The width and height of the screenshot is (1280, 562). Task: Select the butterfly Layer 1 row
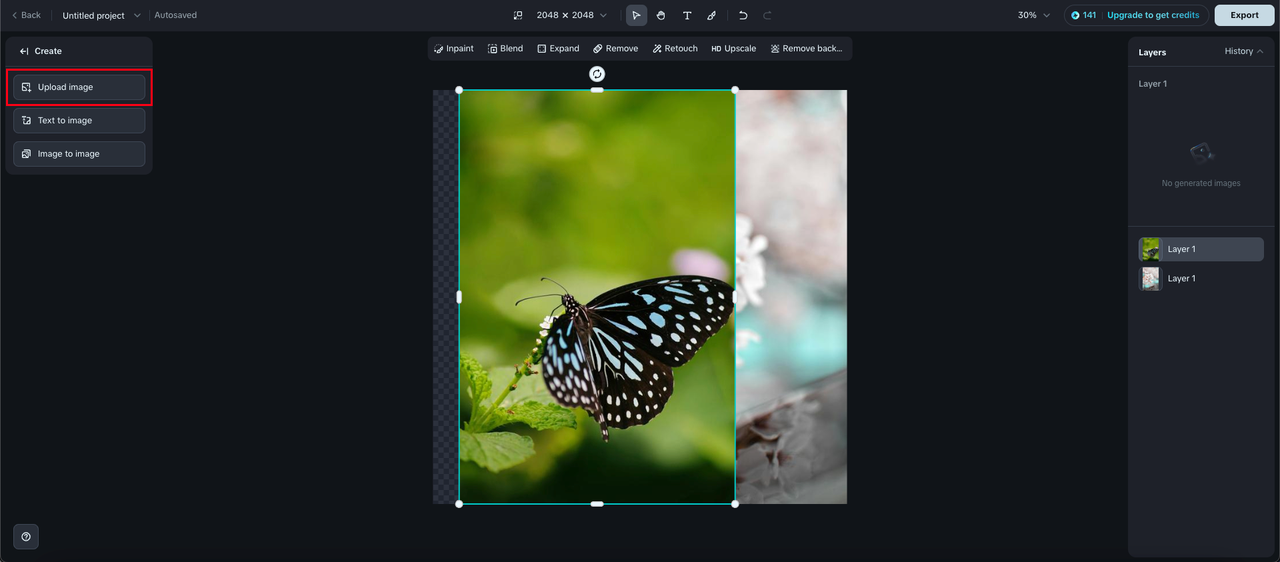pos(1201,249)
